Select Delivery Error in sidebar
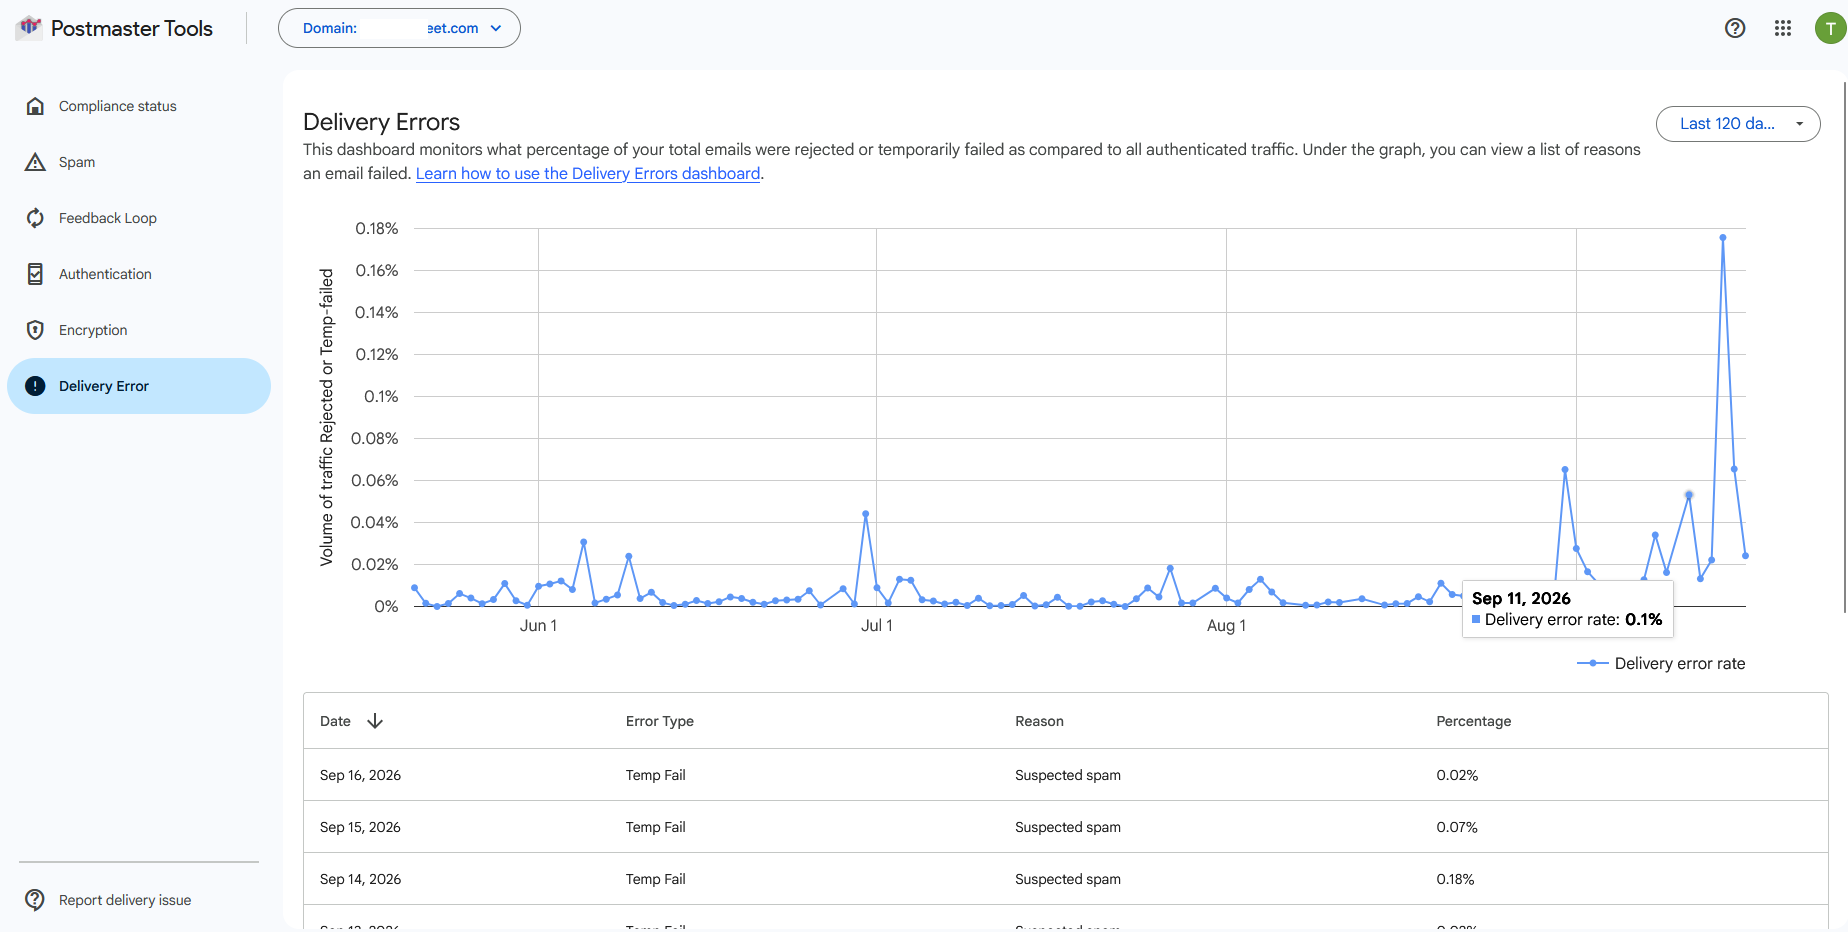 point(139,386)
